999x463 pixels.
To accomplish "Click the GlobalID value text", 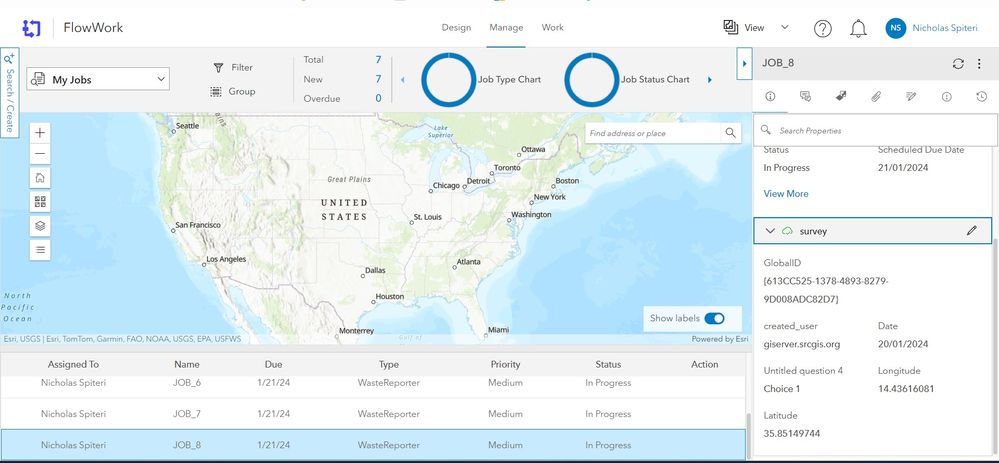I will (826, 290).
